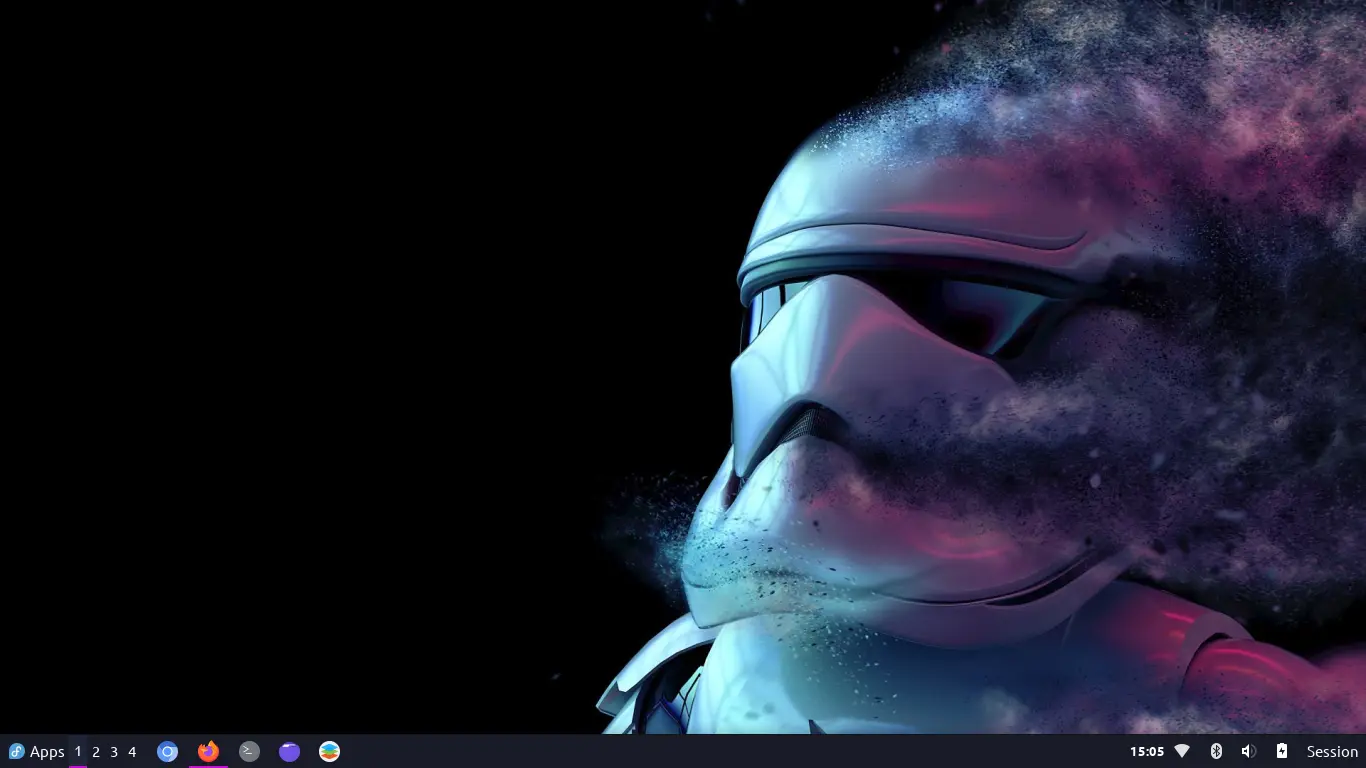Launch the terminal from the panel
Viewport: 1366px width, 768px height.
249,751
